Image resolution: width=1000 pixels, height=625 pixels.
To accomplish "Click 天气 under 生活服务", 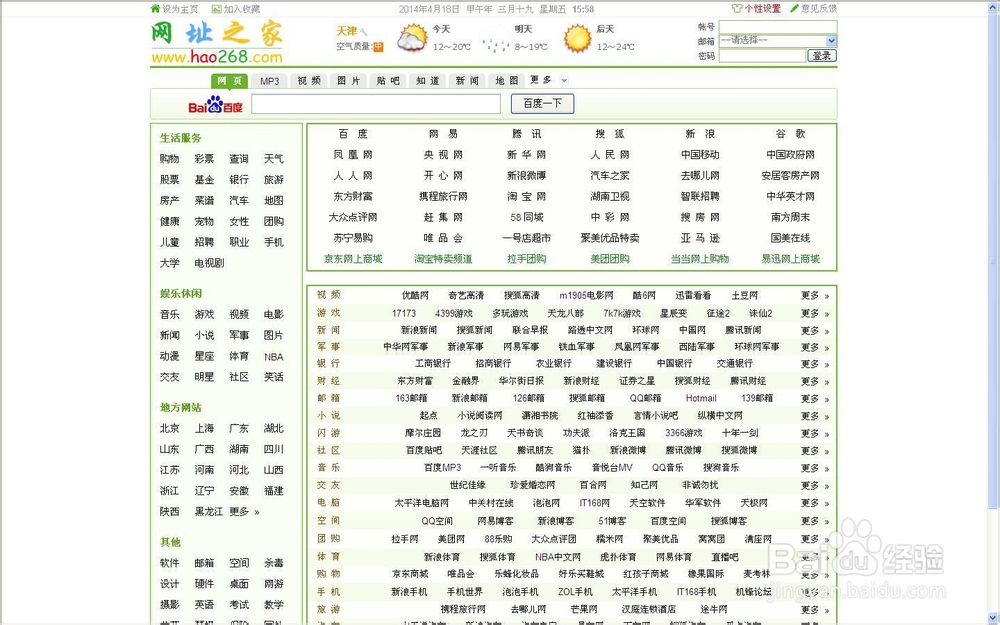I will (x=274, y=159).
